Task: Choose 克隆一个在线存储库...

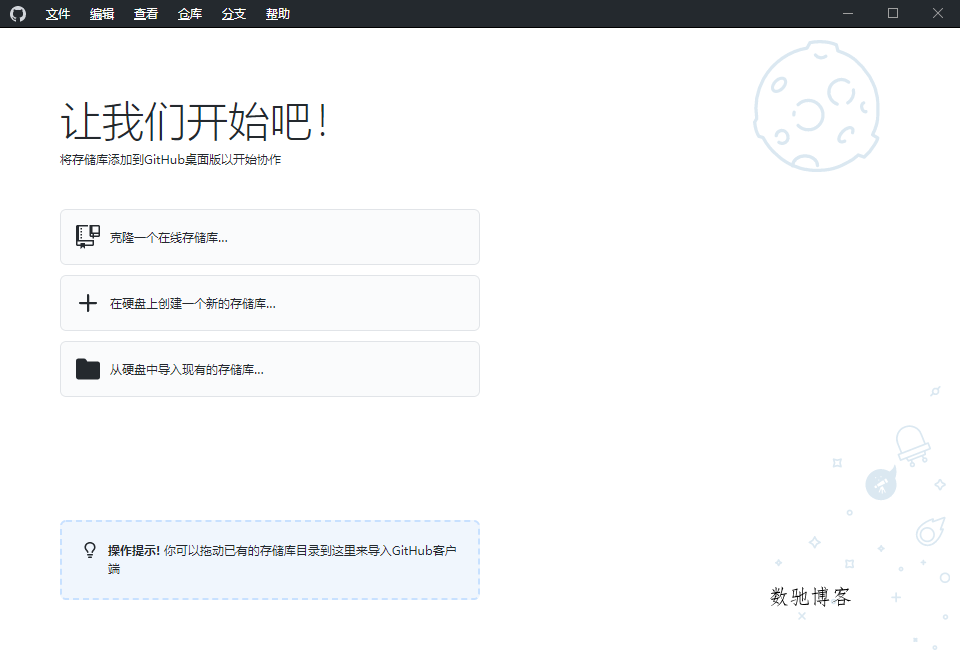Action: (x=270, y=237)
